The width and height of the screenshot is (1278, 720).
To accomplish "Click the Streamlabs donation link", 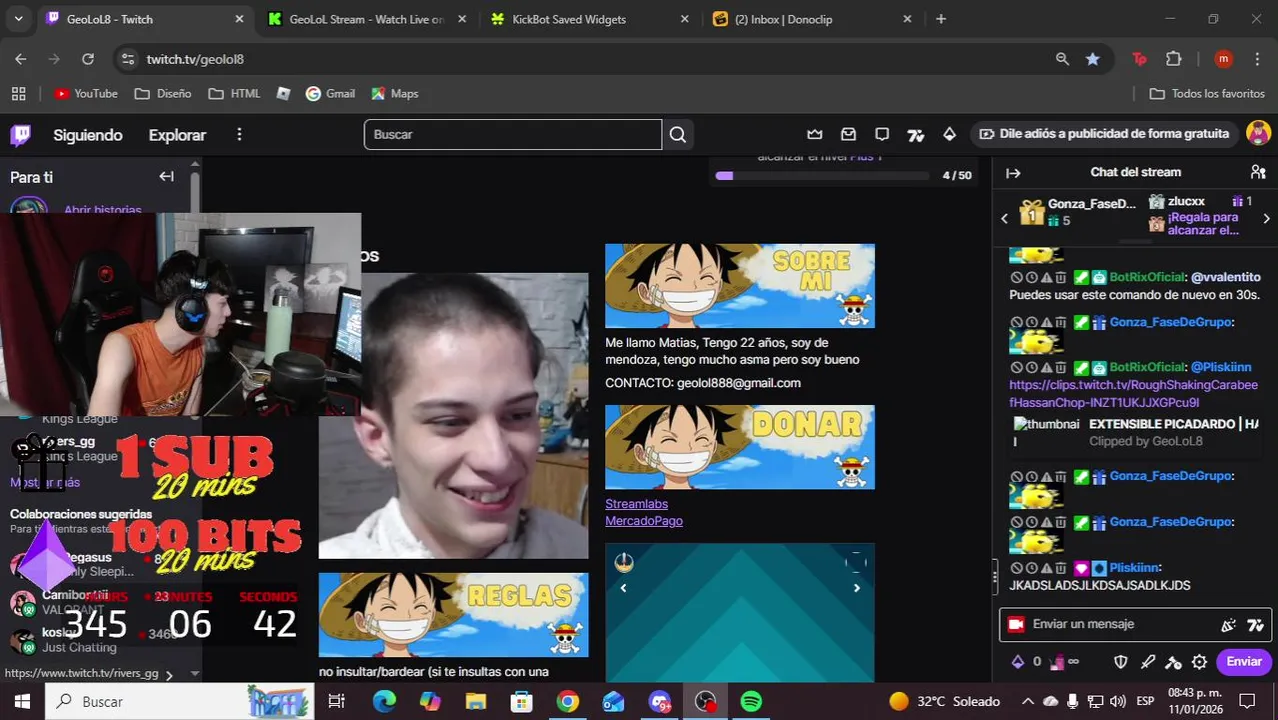I will coord(636,504).
